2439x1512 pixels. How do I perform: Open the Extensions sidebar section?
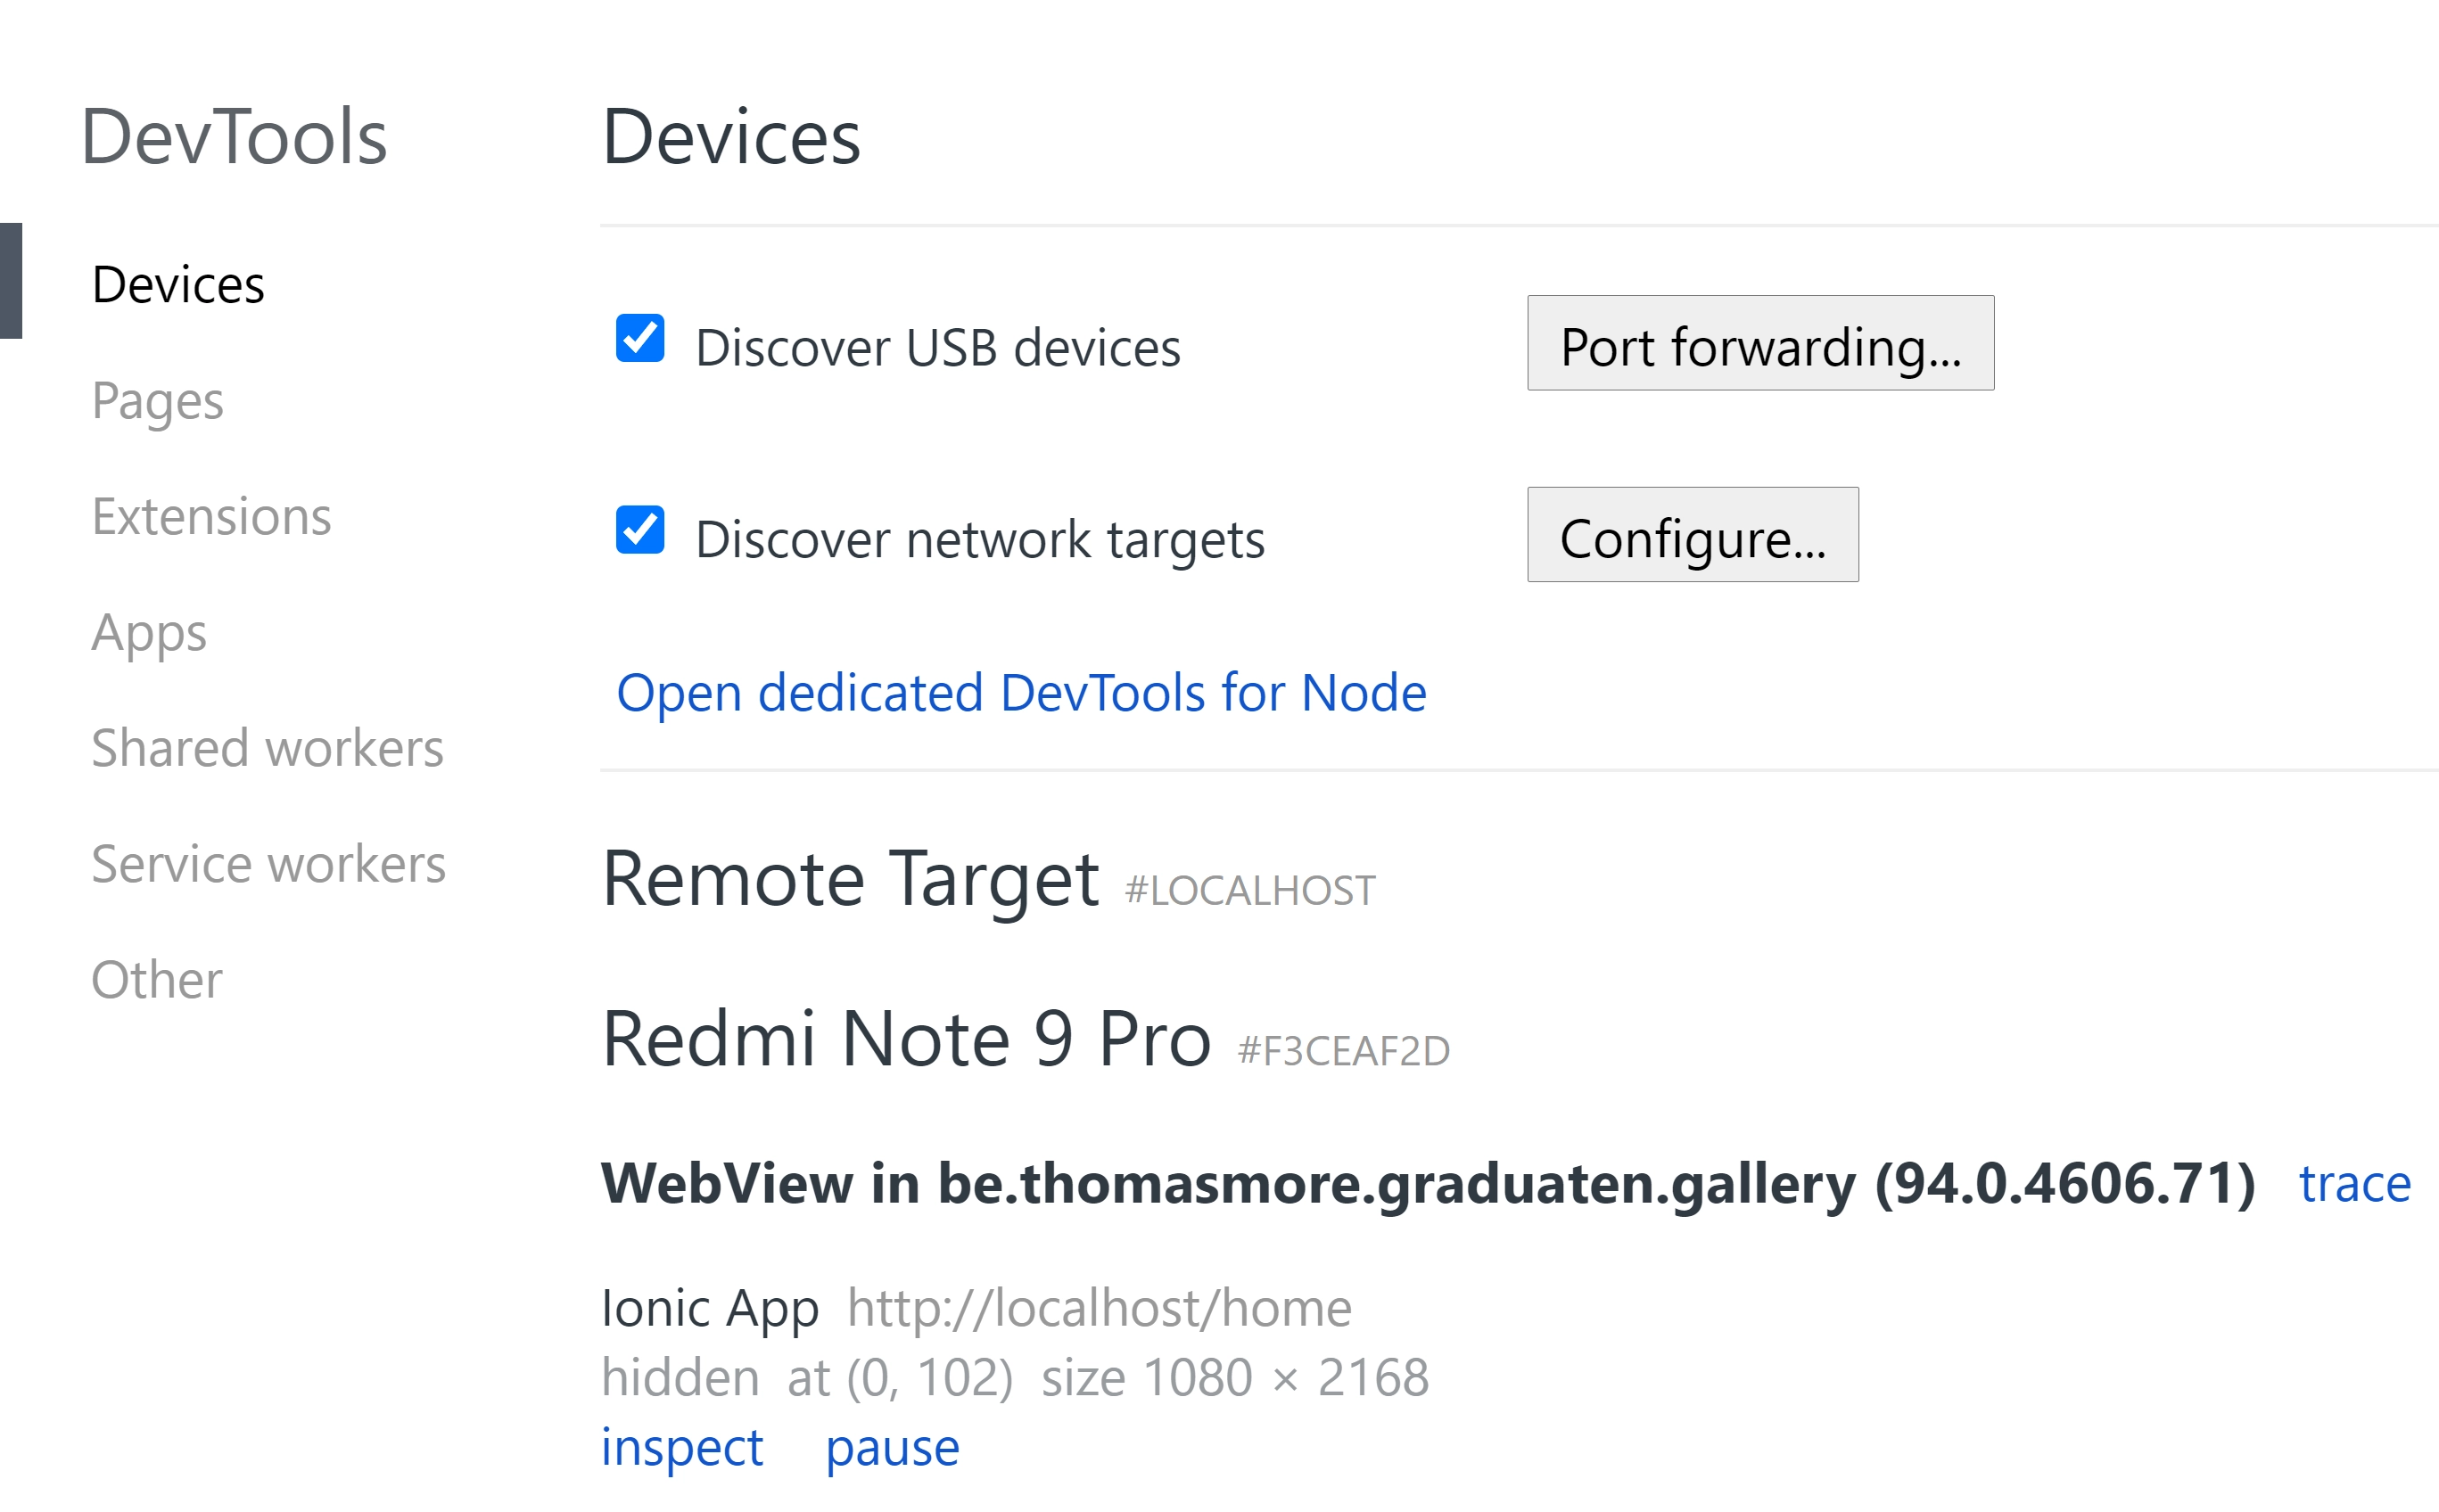coord(212,517)
